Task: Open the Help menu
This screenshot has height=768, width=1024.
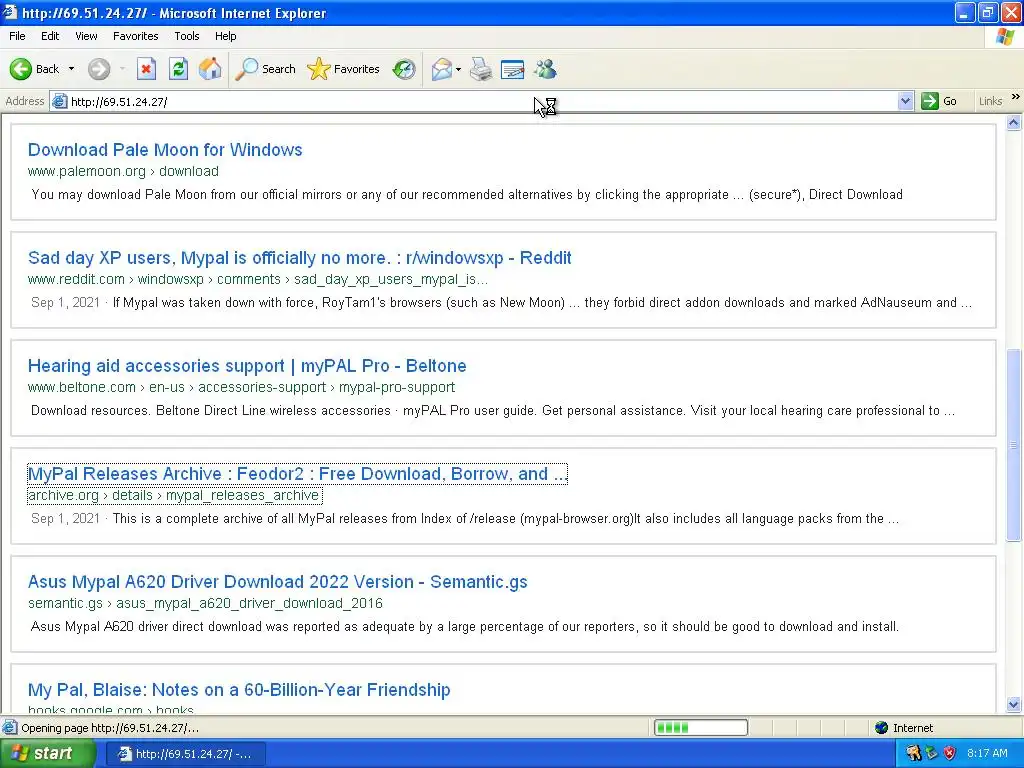Action: [225, 36]
